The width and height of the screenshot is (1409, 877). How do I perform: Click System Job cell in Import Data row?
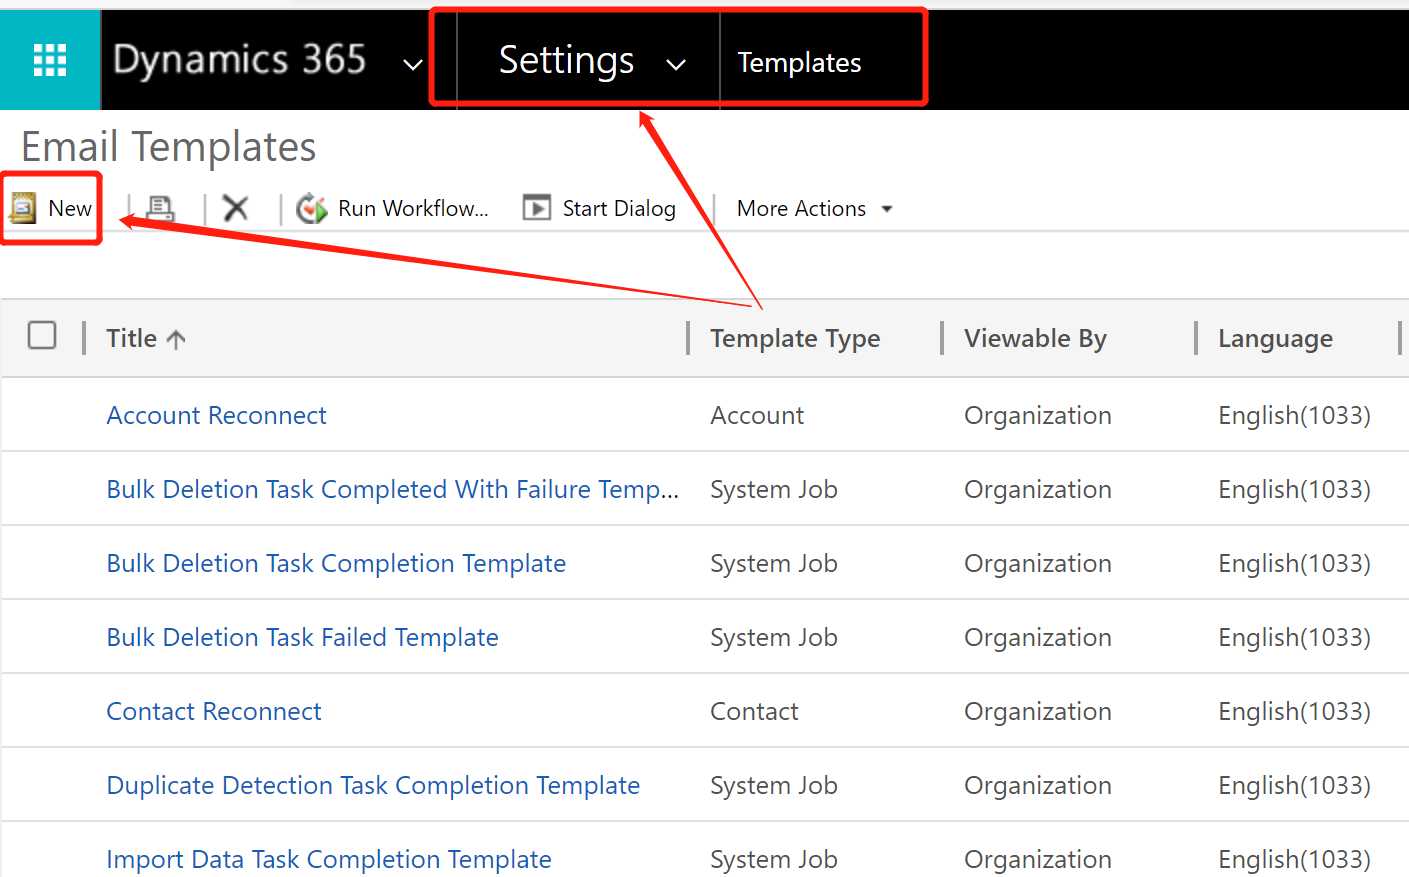(x=774, y=859)
